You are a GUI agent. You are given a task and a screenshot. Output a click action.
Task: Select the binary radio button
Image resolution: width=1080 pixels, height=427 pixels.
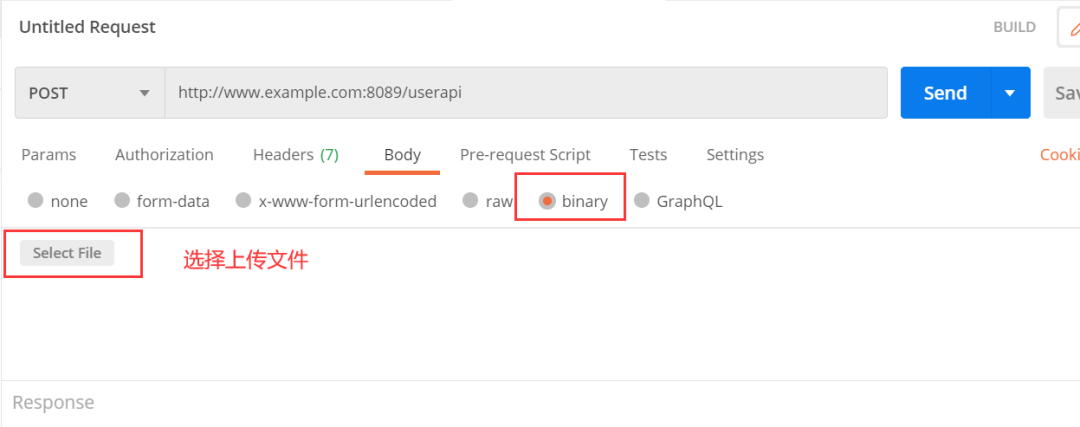point(547,200)
